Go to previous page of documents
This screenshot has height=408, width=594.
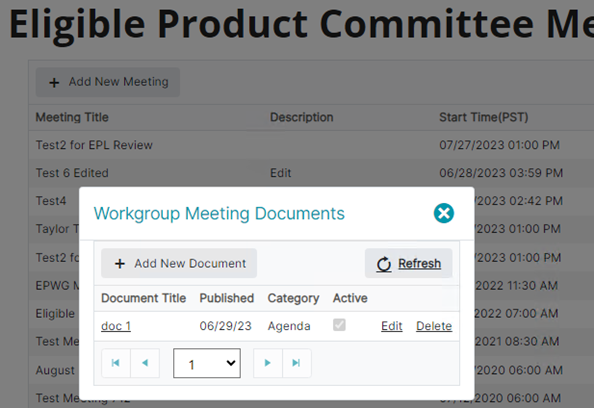coord(145,363)
